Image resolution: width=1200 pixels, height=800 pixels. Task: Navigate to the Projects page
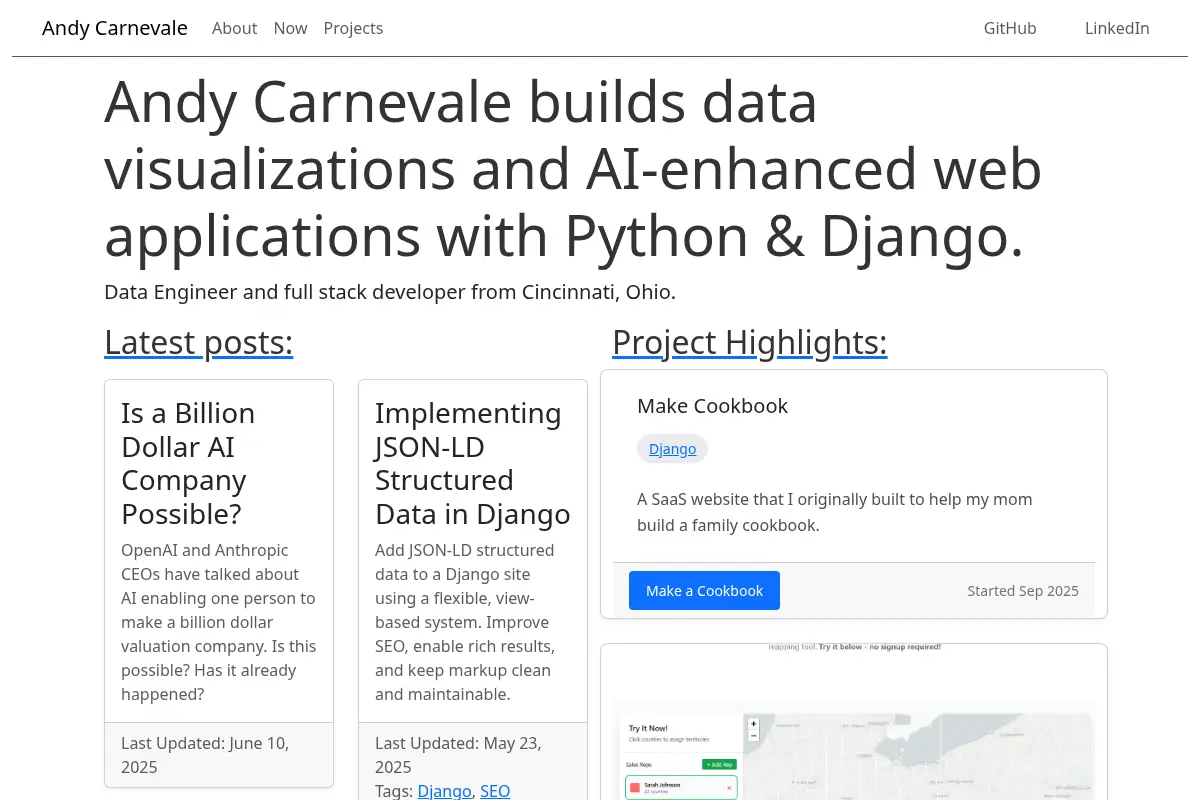coord(353,28)
